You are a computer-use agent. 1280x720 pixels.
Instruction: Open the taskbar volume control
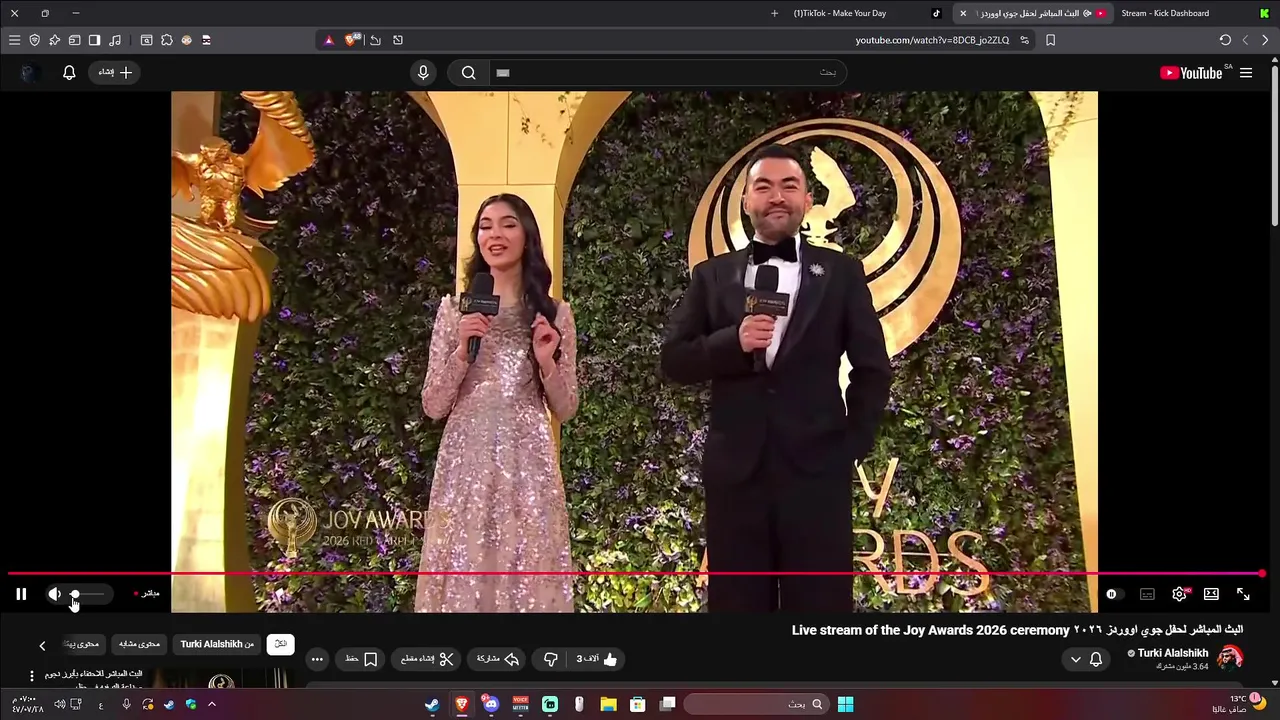point(60,704)
